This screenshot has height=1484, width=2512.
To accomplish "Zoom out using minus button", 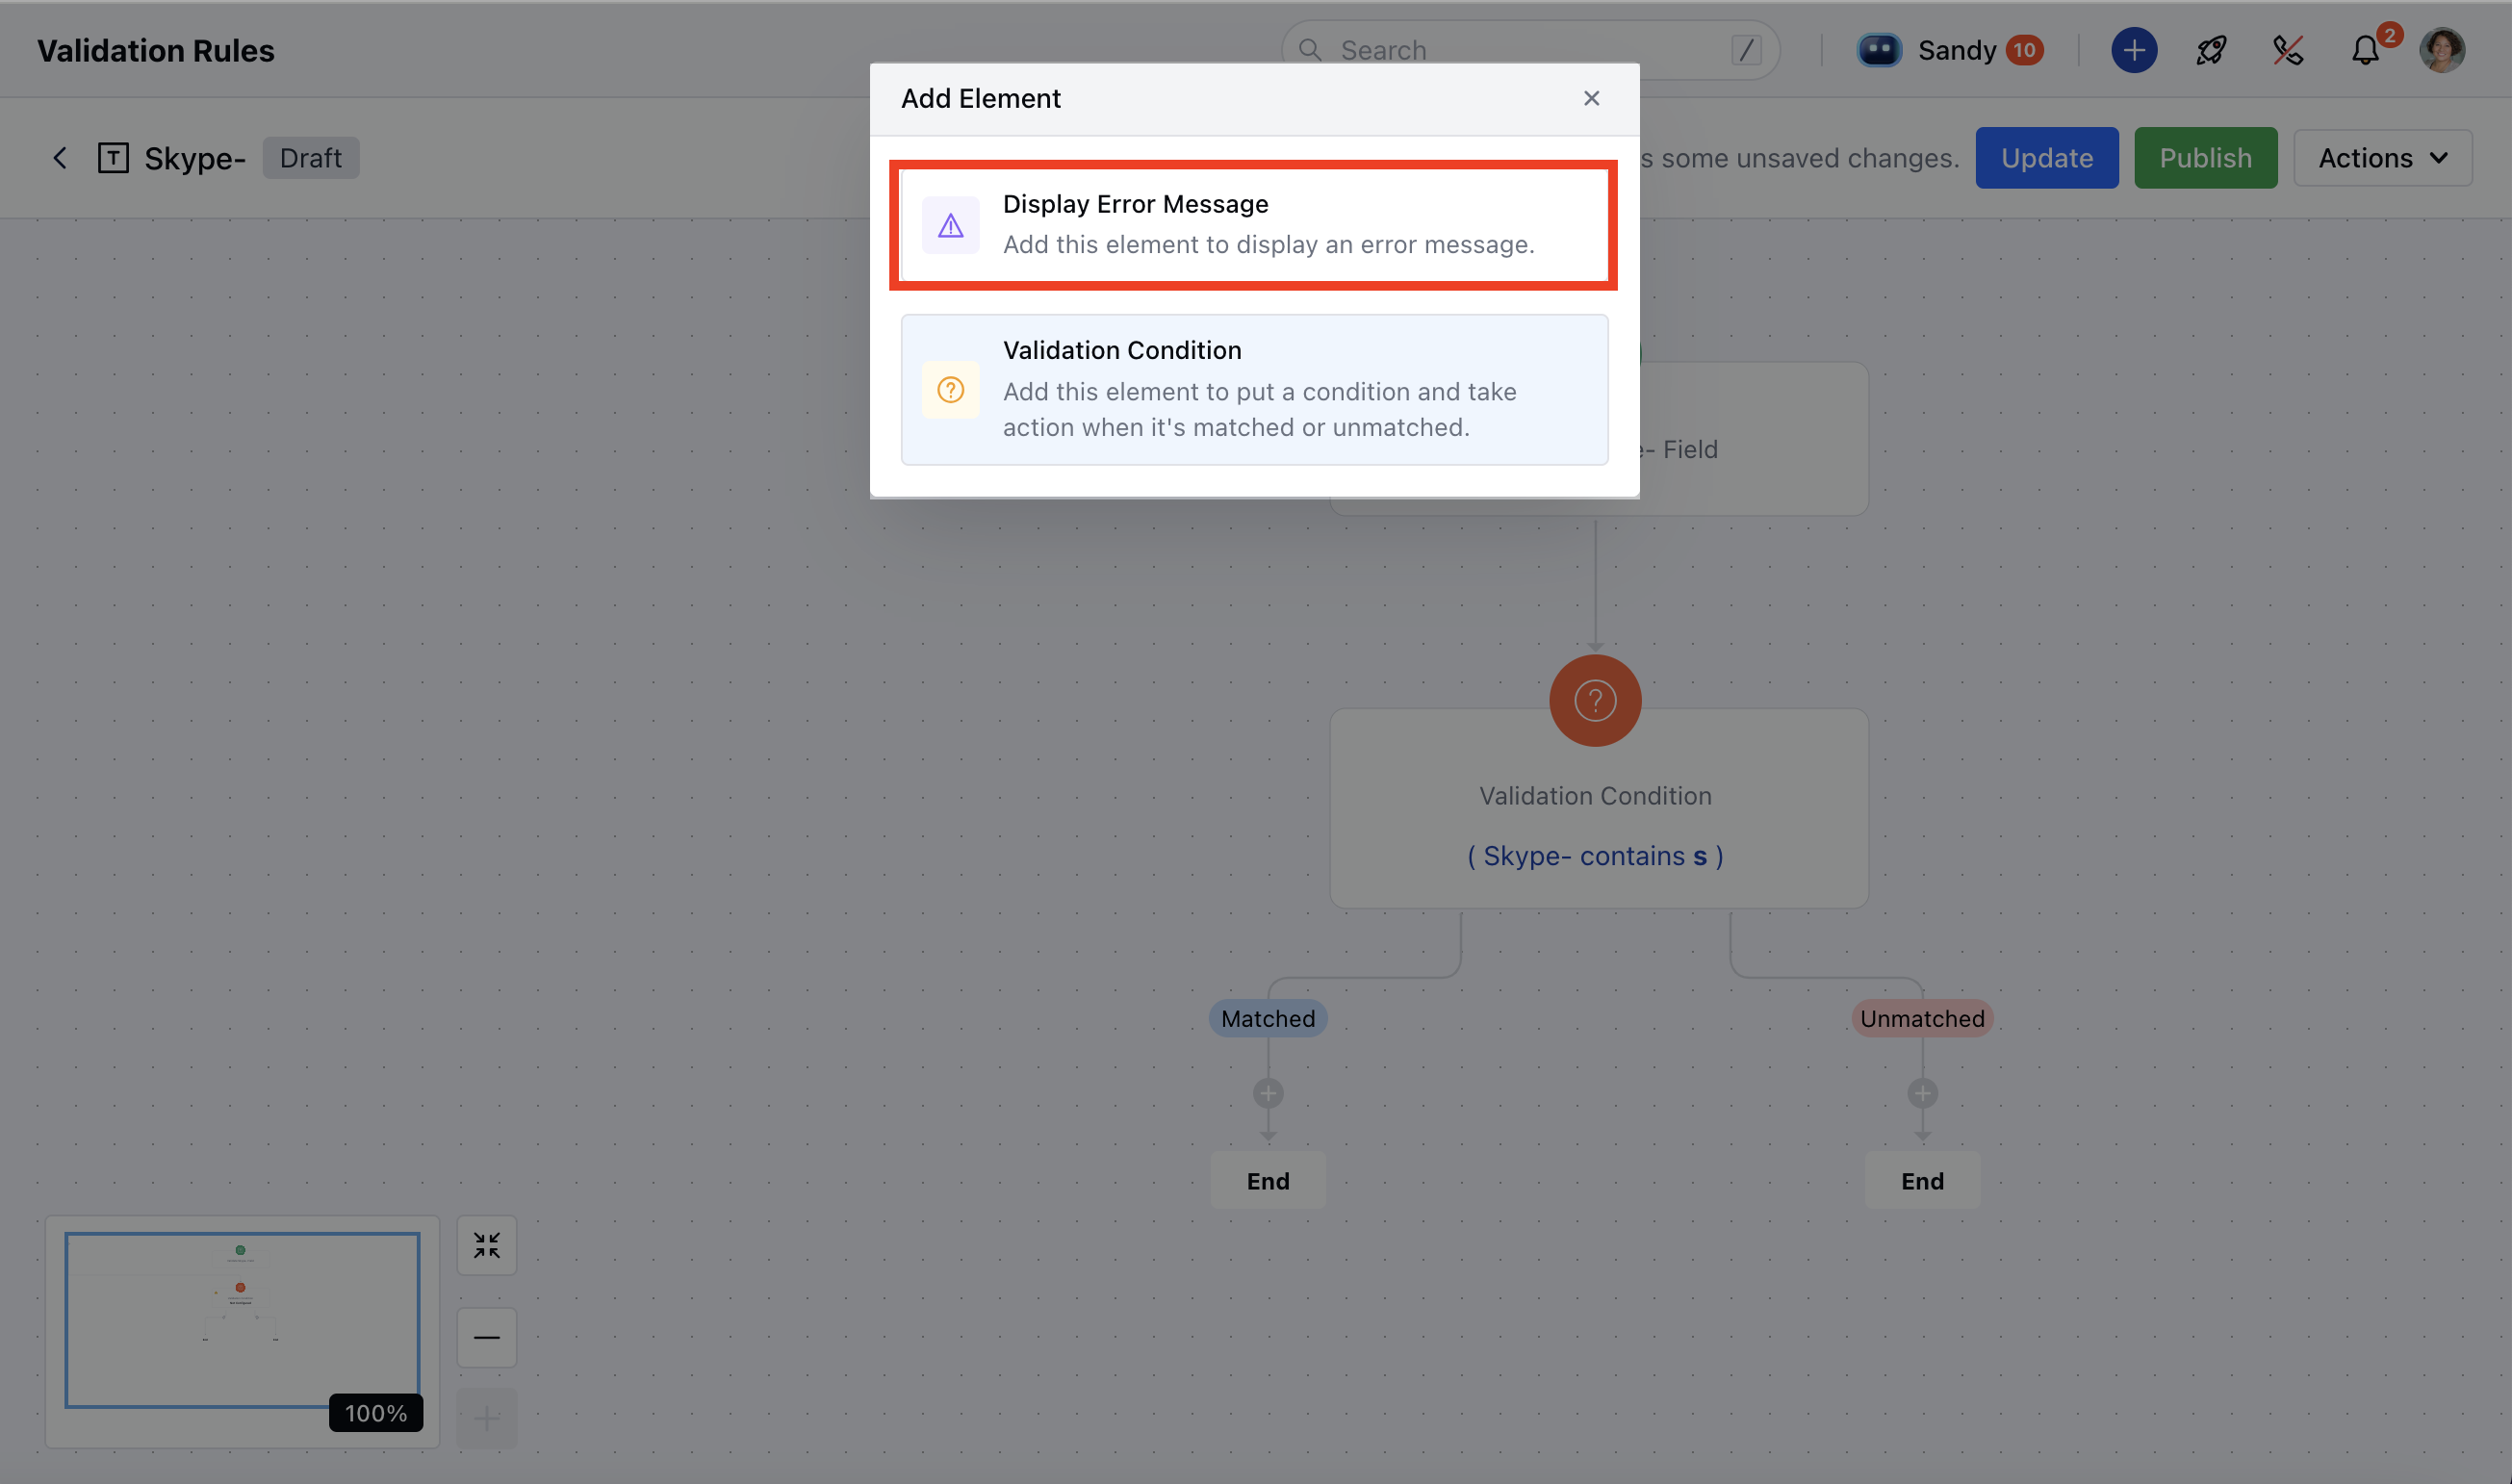I will click(x=487, y=1337).
